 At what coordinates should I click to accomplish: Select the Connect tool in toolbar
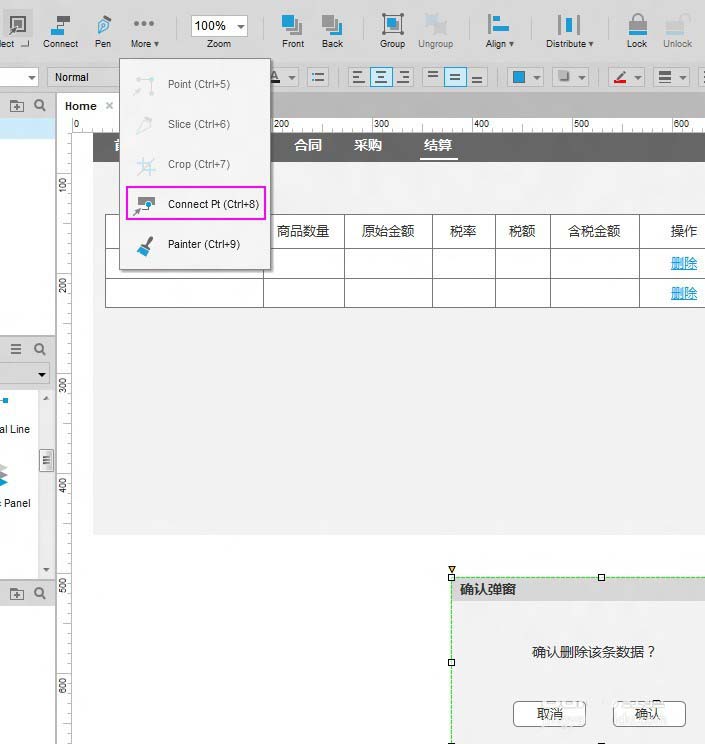tap(60, 30)
